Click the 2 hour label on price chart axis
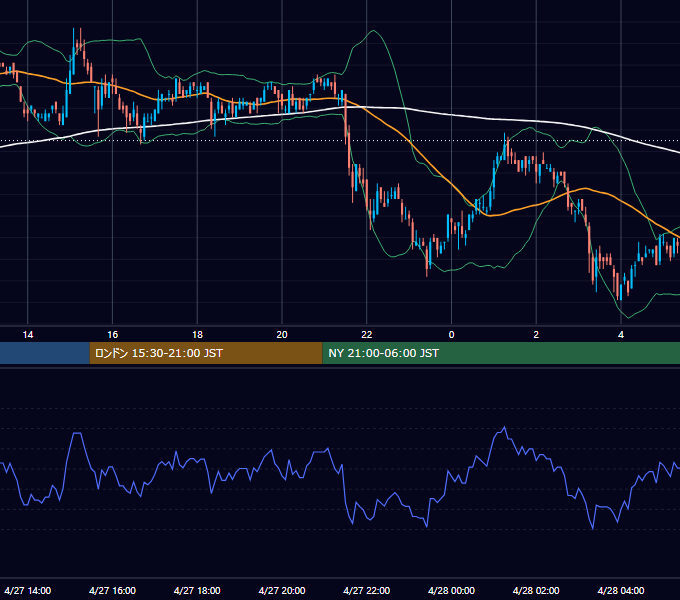The image size is (680, 600). [536, 335]
